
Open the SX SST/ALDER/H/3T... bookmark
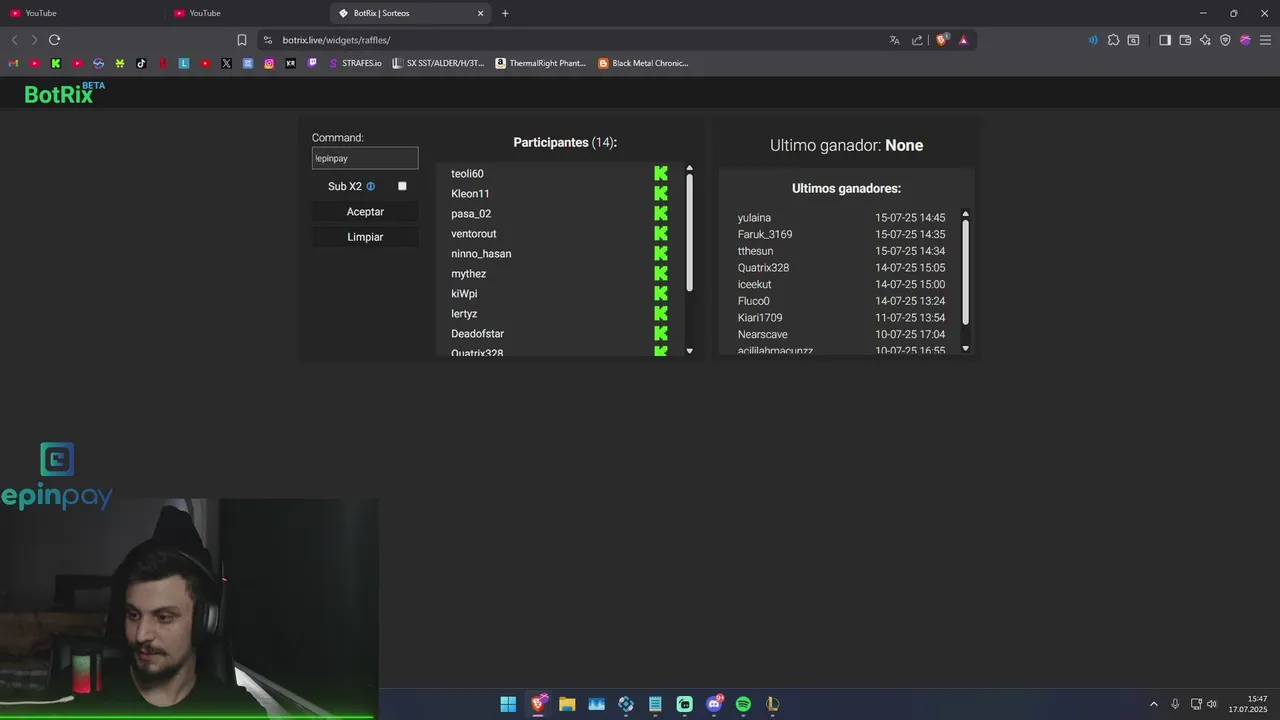pos(438,63)
